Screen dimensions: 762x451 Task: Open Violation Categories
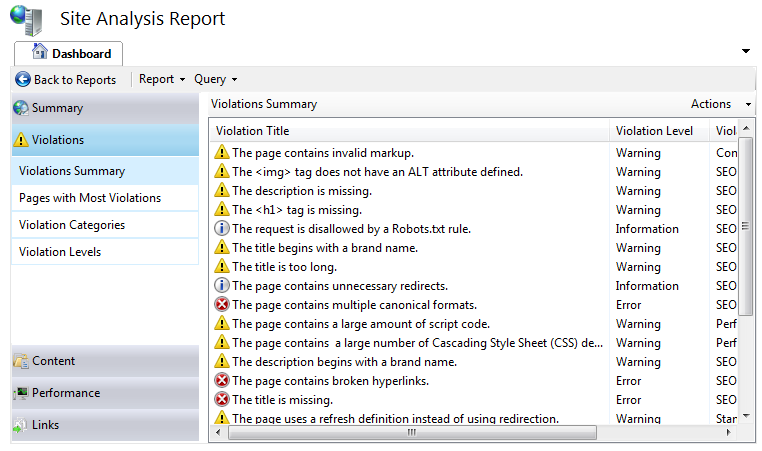point(105,225)
